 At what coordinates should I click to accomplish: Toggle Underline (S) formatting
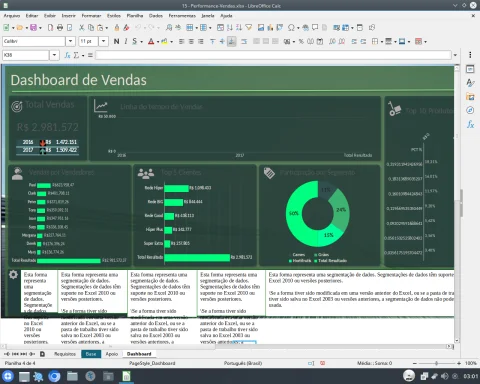[135, 41]
